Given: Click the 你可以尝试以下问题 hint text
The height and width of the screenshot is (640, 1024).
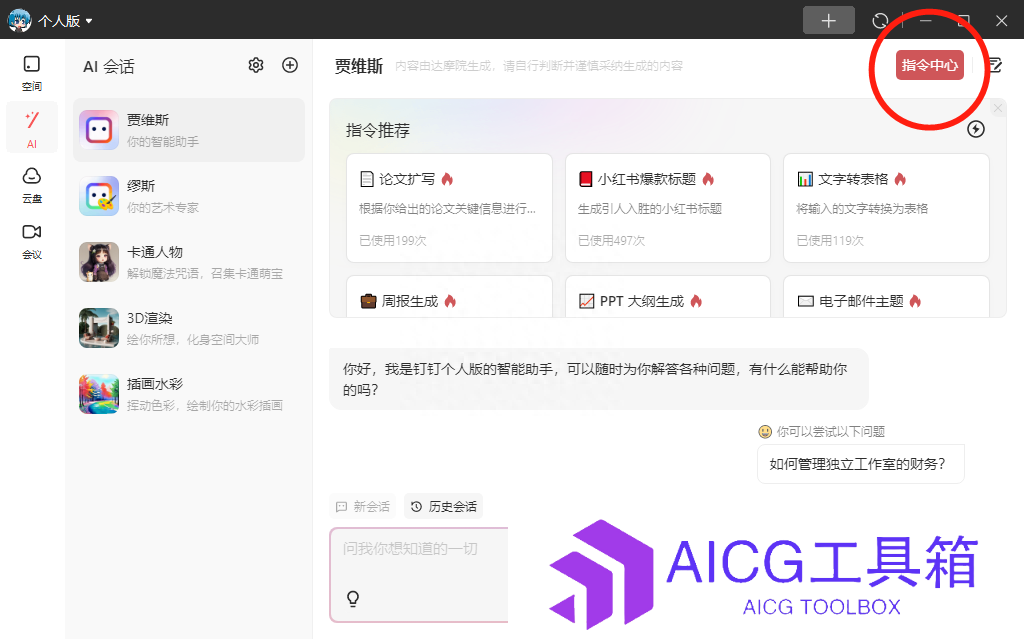Looking at the screenshot, I should tap(830, 432).
